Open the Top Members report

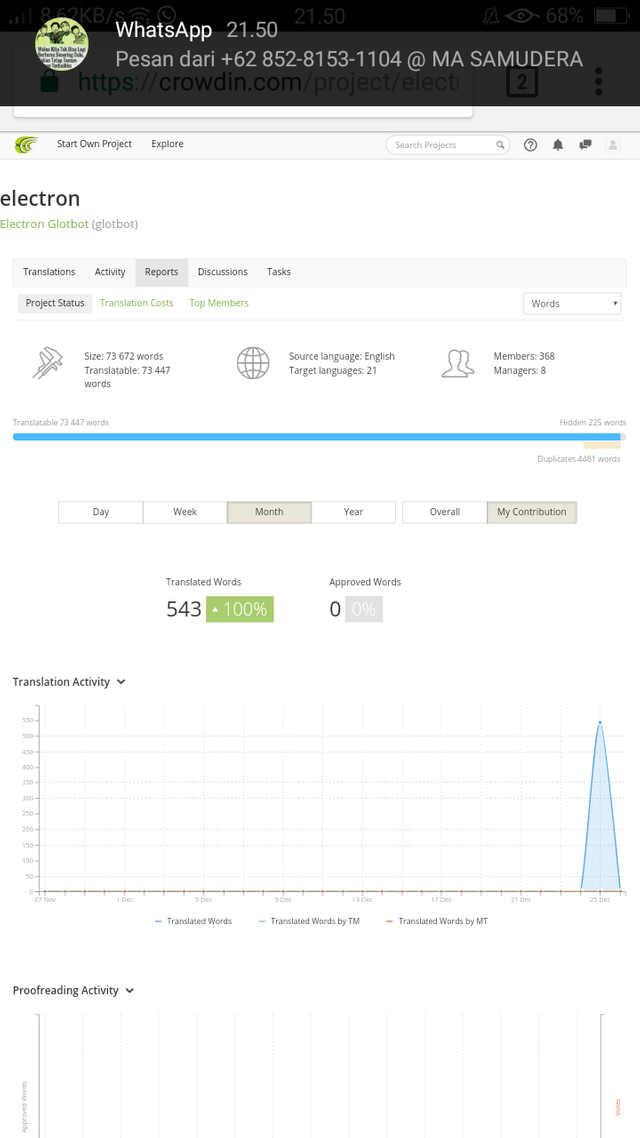(219, 303)
